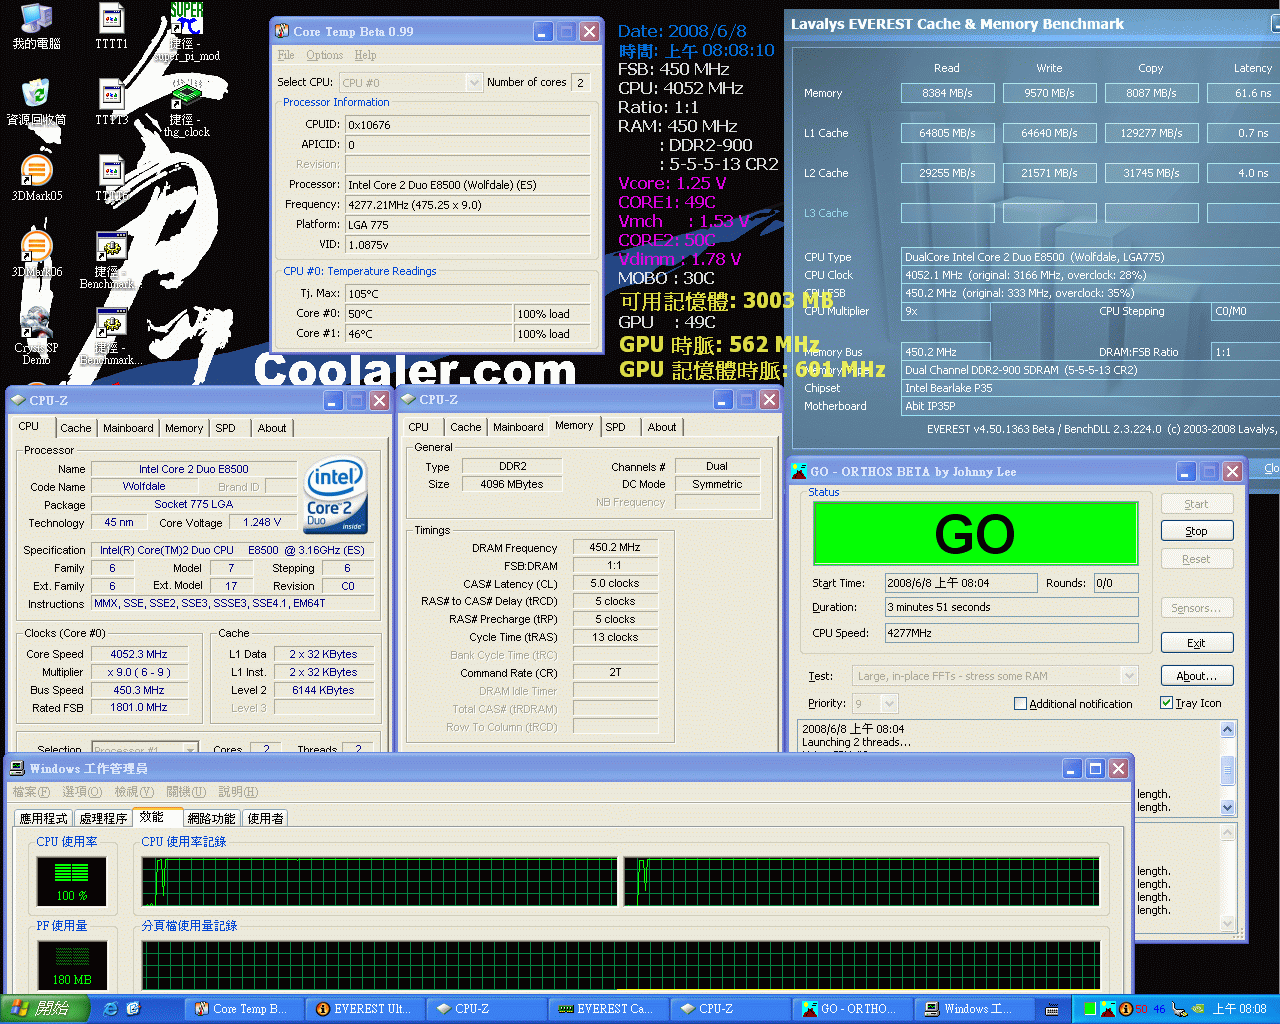Click the Core Speed value 4052.3 MHz in CPU-Z
Screen dimensions: 1280x1024
[139, 654]
